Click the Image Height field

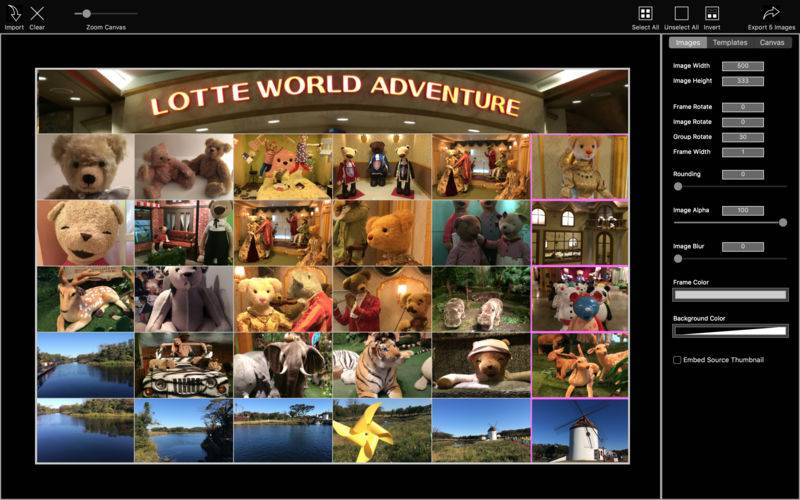[x=743, y=81]
